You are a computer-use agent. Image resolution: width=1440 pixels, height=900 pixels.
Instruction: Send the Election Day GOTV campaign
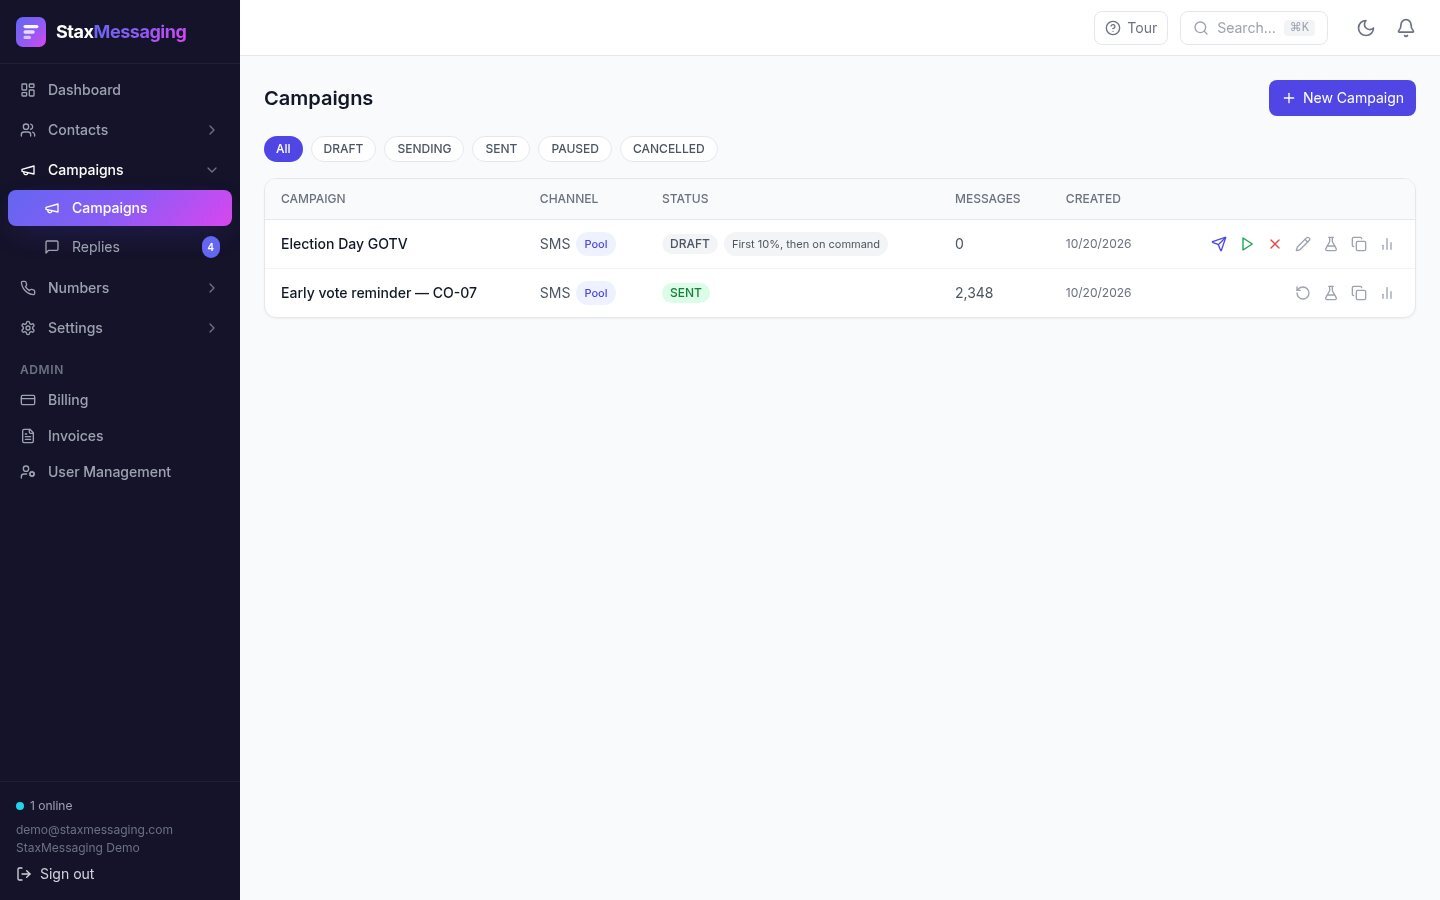(x=1219, y=244)
